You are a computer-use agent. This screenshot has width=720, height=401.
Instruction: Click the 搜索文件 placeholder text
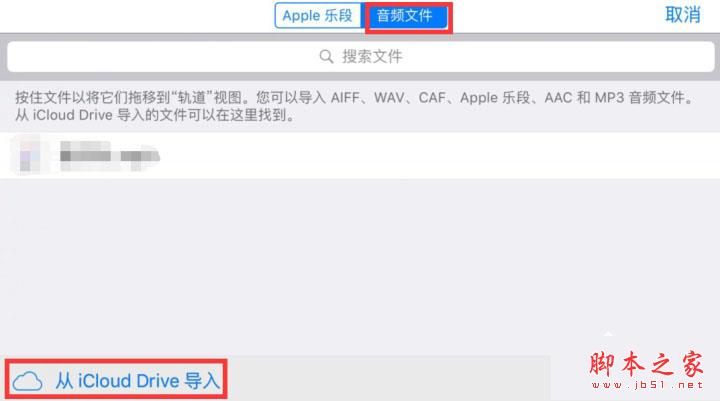[372, 57]
